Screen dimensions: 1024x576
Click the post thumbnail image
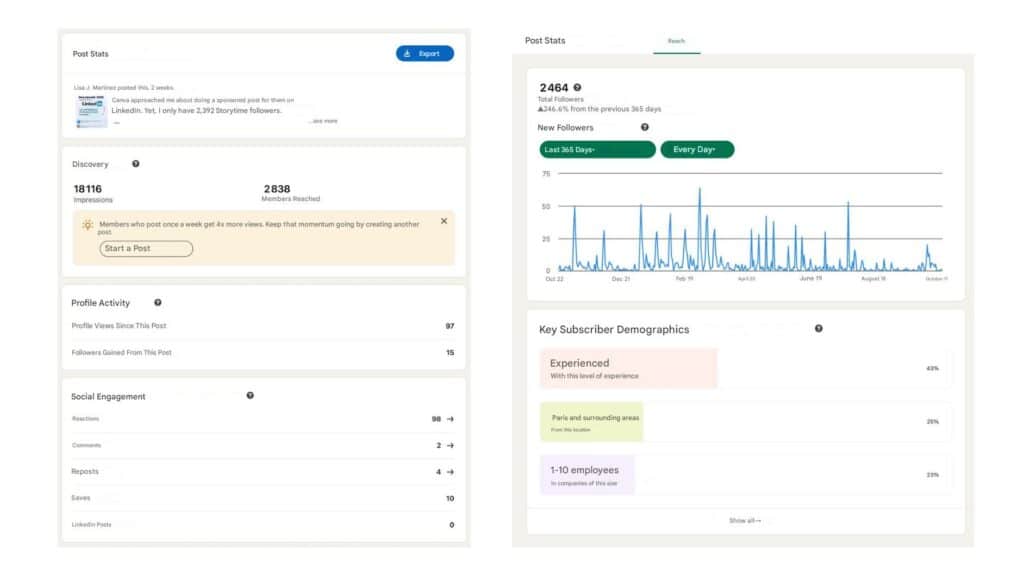pyautogui.click(x=92, y=112)
